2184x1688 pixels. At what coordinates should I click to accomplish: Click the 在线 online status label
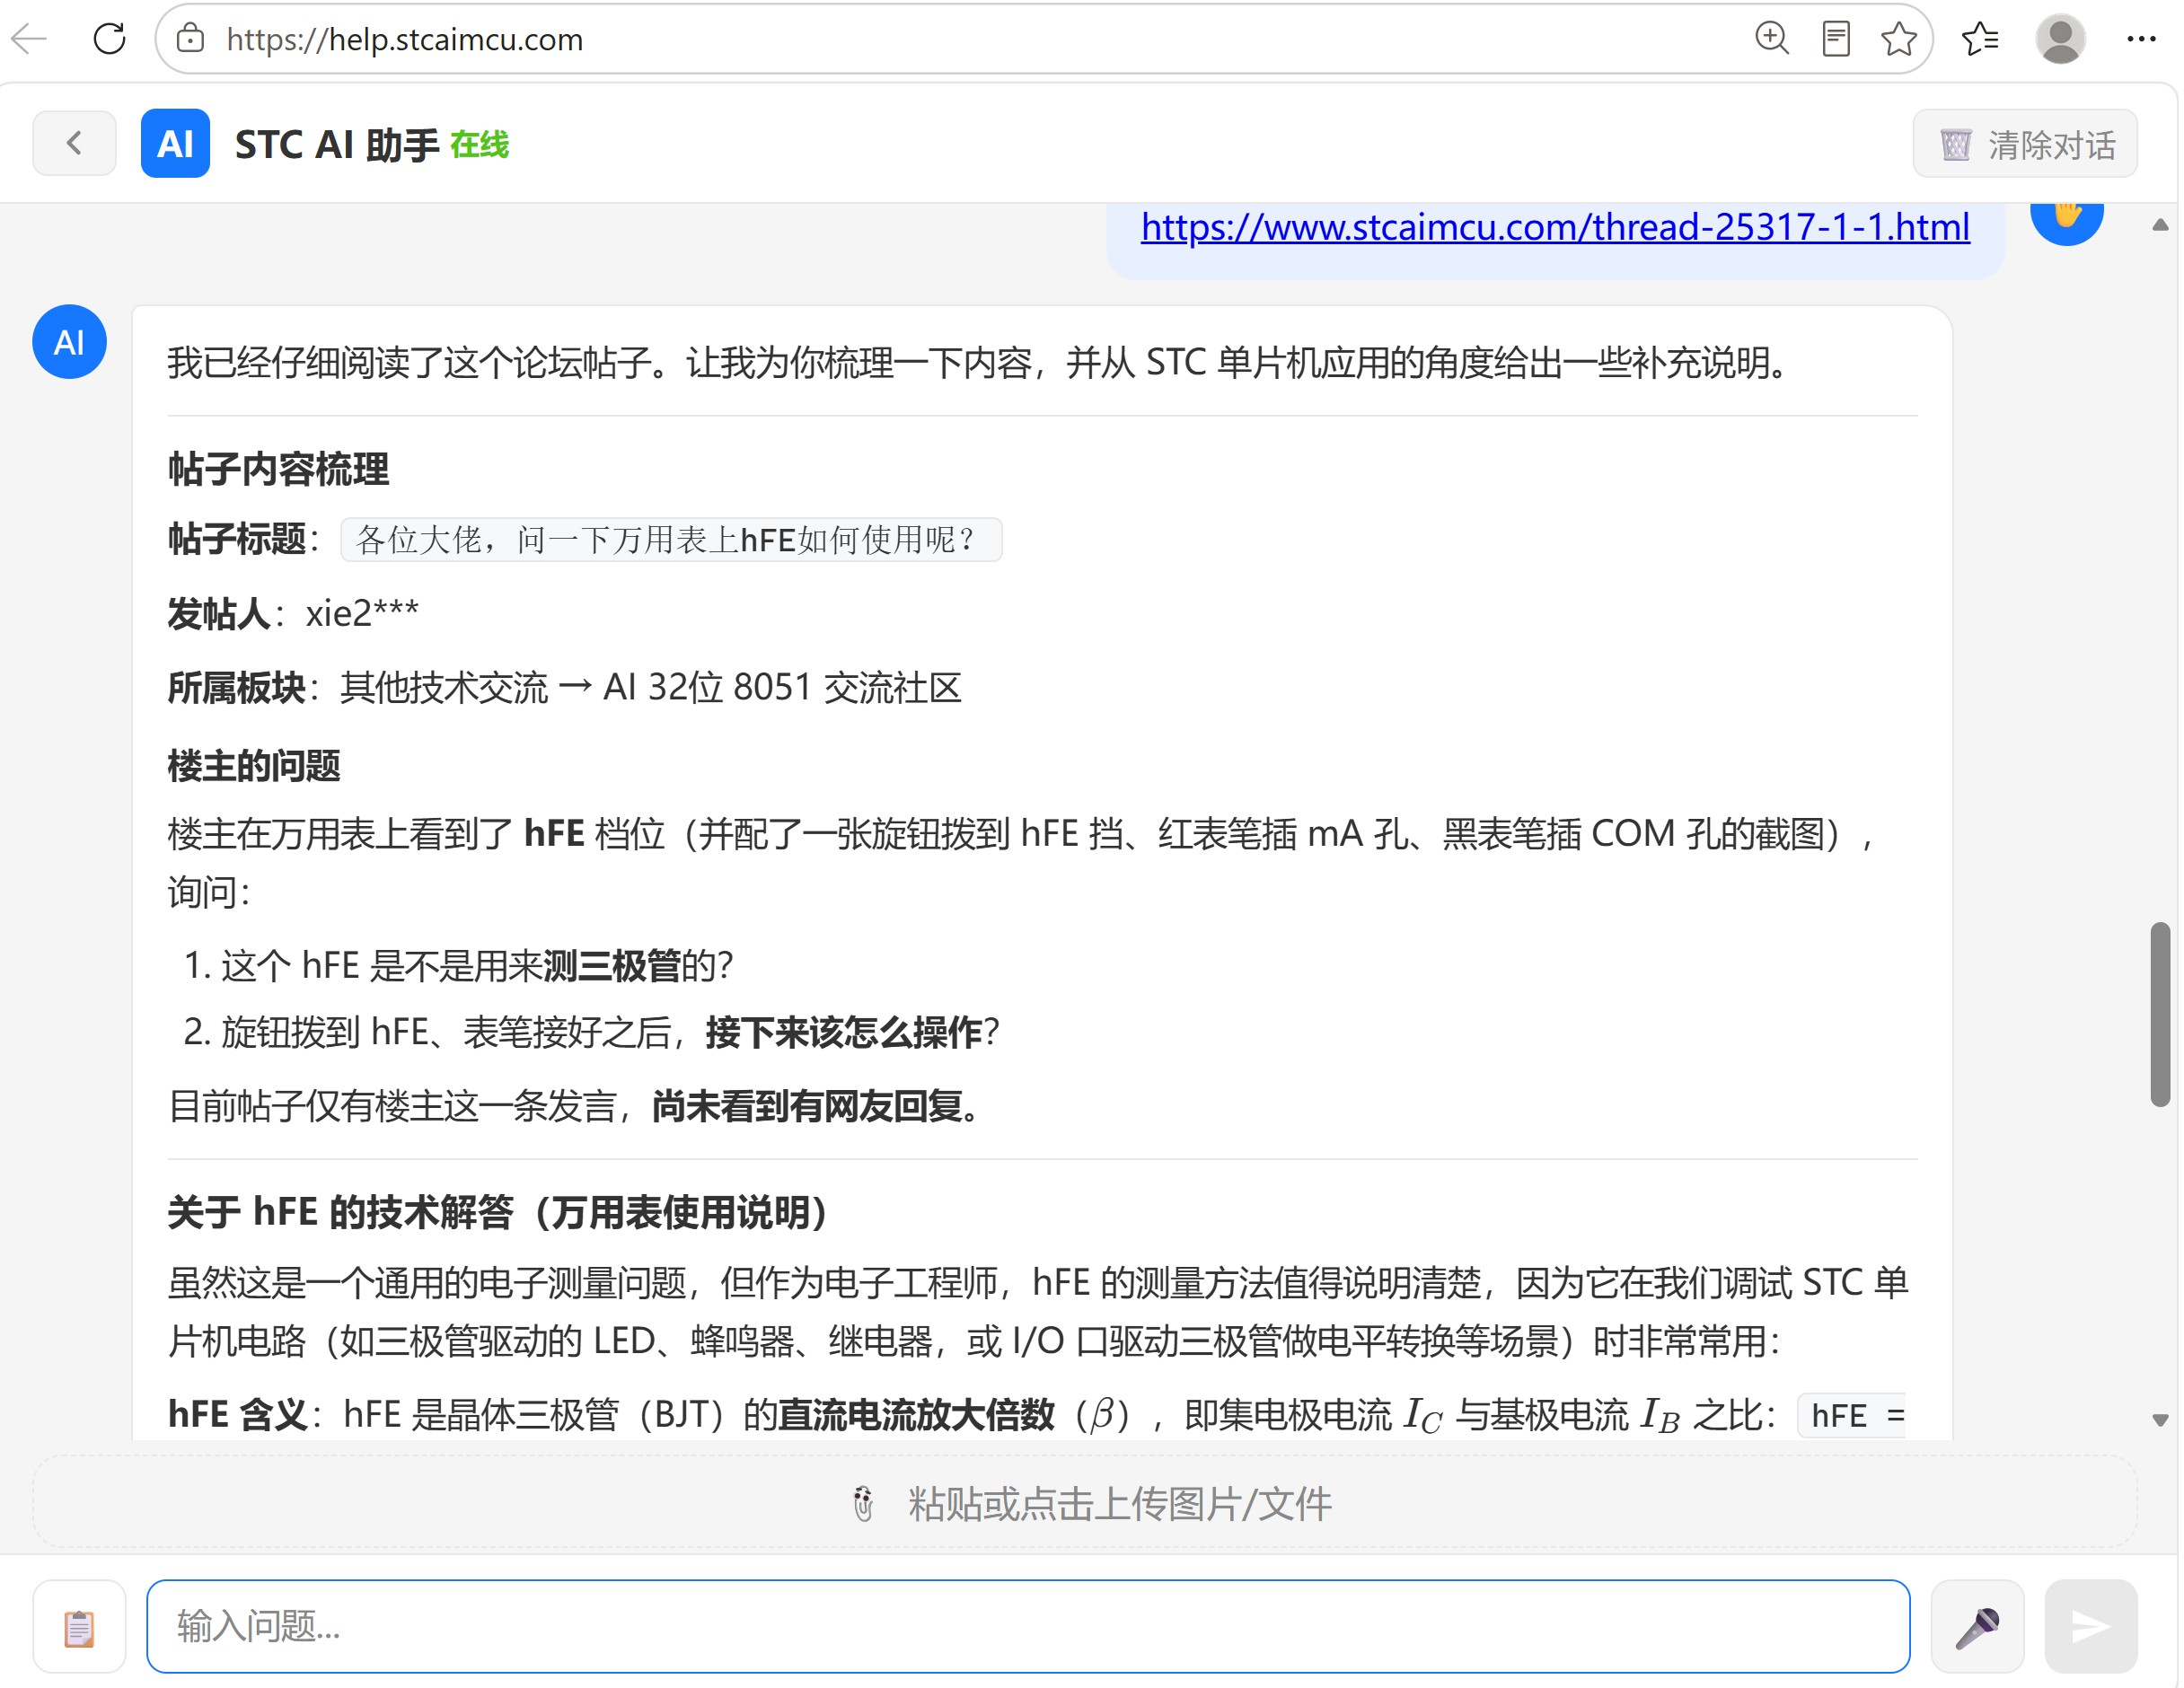pyautogui.click(x=479, y=145)
